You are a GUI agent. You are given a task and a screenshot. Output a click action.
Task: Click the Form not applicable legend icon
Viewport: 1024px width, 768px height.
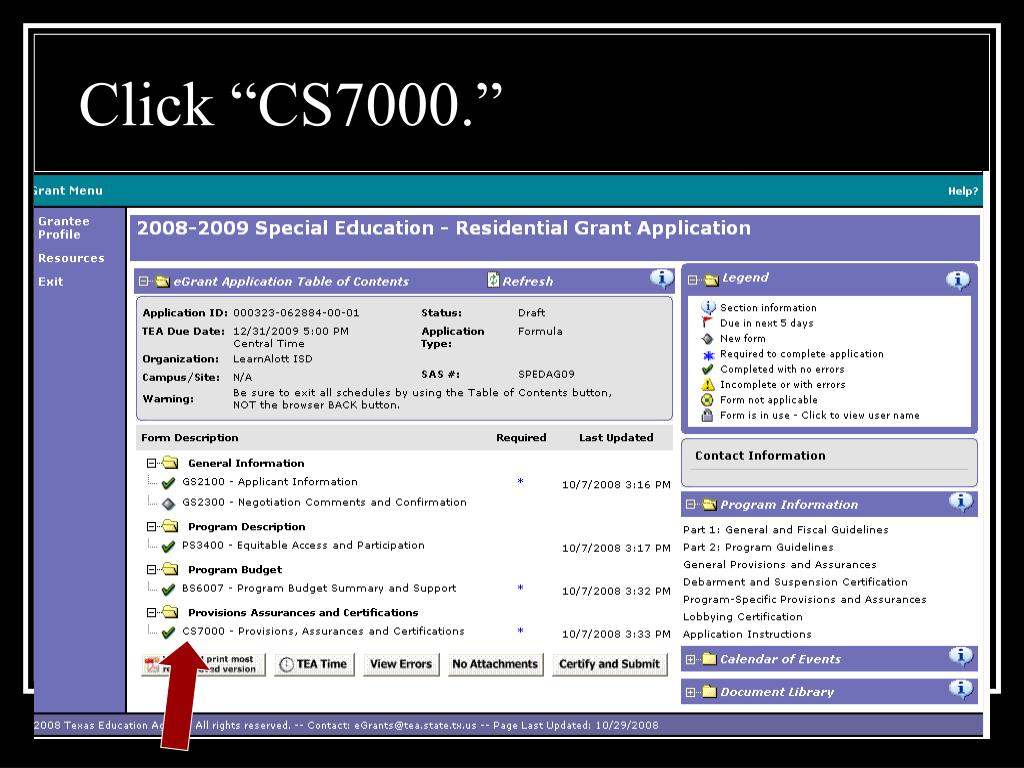[707, 400]
